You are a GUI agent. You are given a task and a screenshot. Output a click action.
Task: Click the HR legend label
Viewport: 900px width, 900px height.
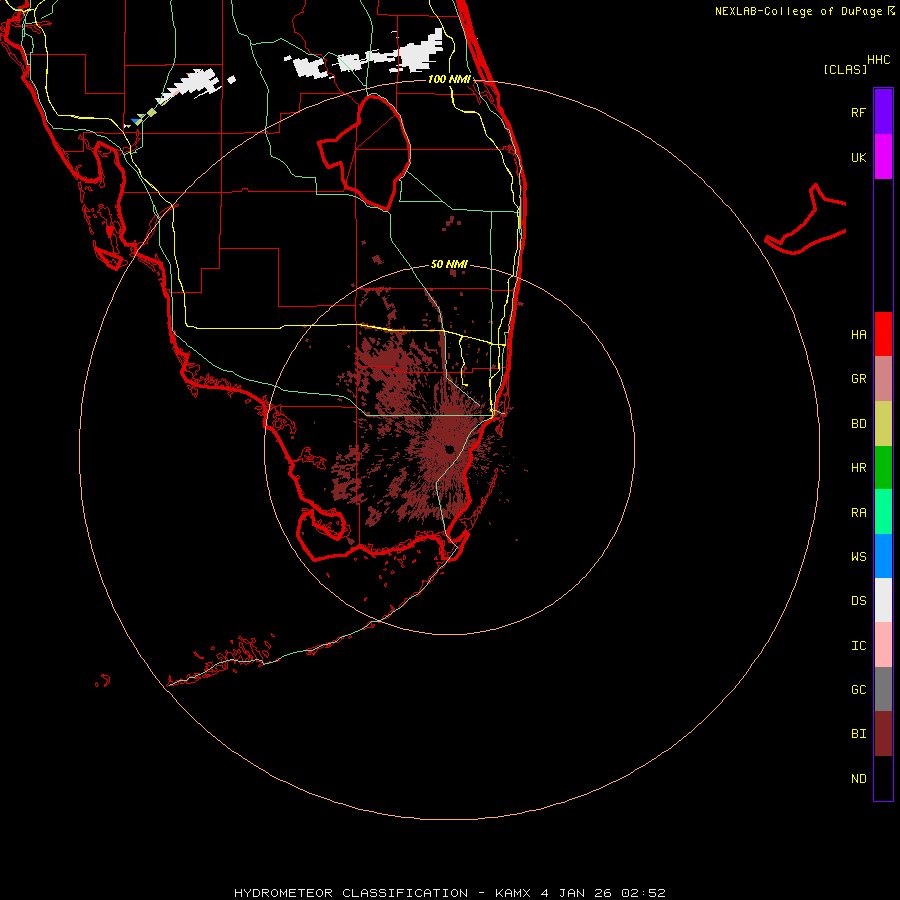pos(858,468)
